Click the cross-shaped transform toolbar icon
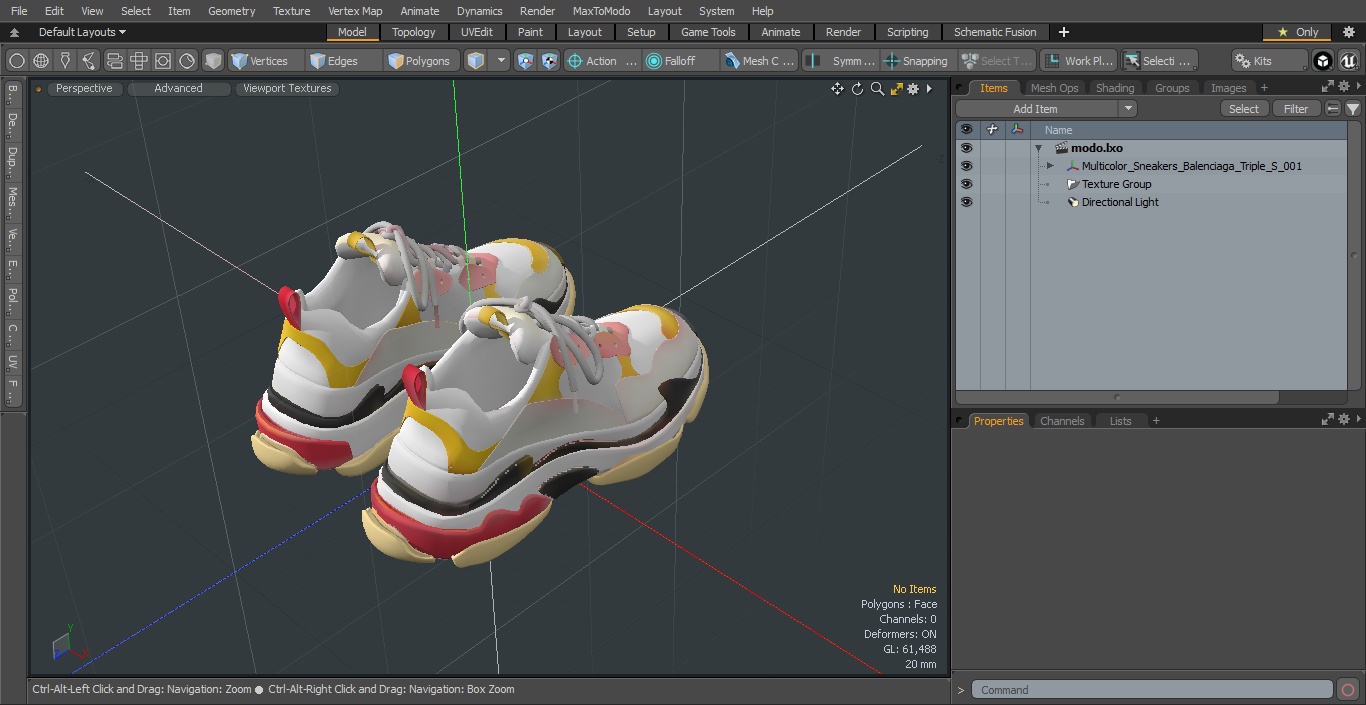 pos(139,61)
